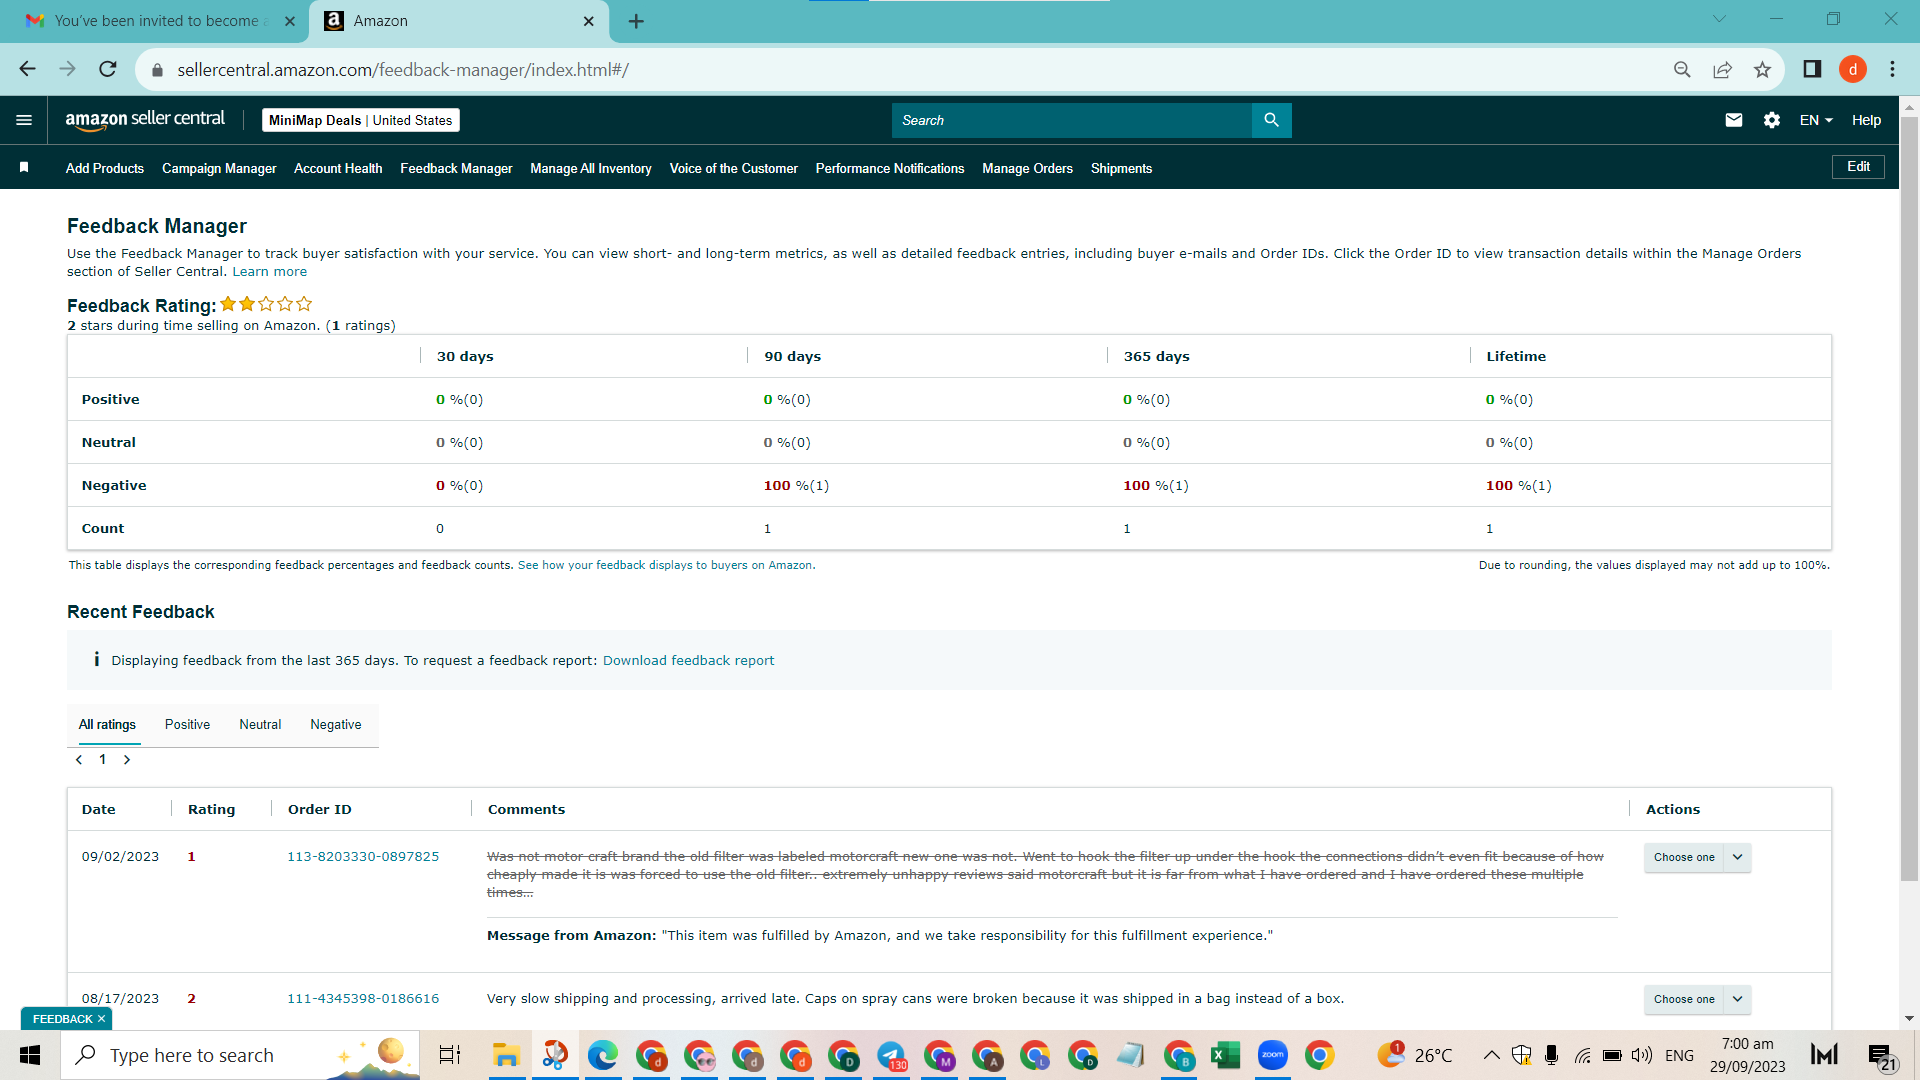Image resolution: width=1920 pixels, height=1080 pixels.
Task: Open the Seller Central hamburger menu
Action: [24, 120]
